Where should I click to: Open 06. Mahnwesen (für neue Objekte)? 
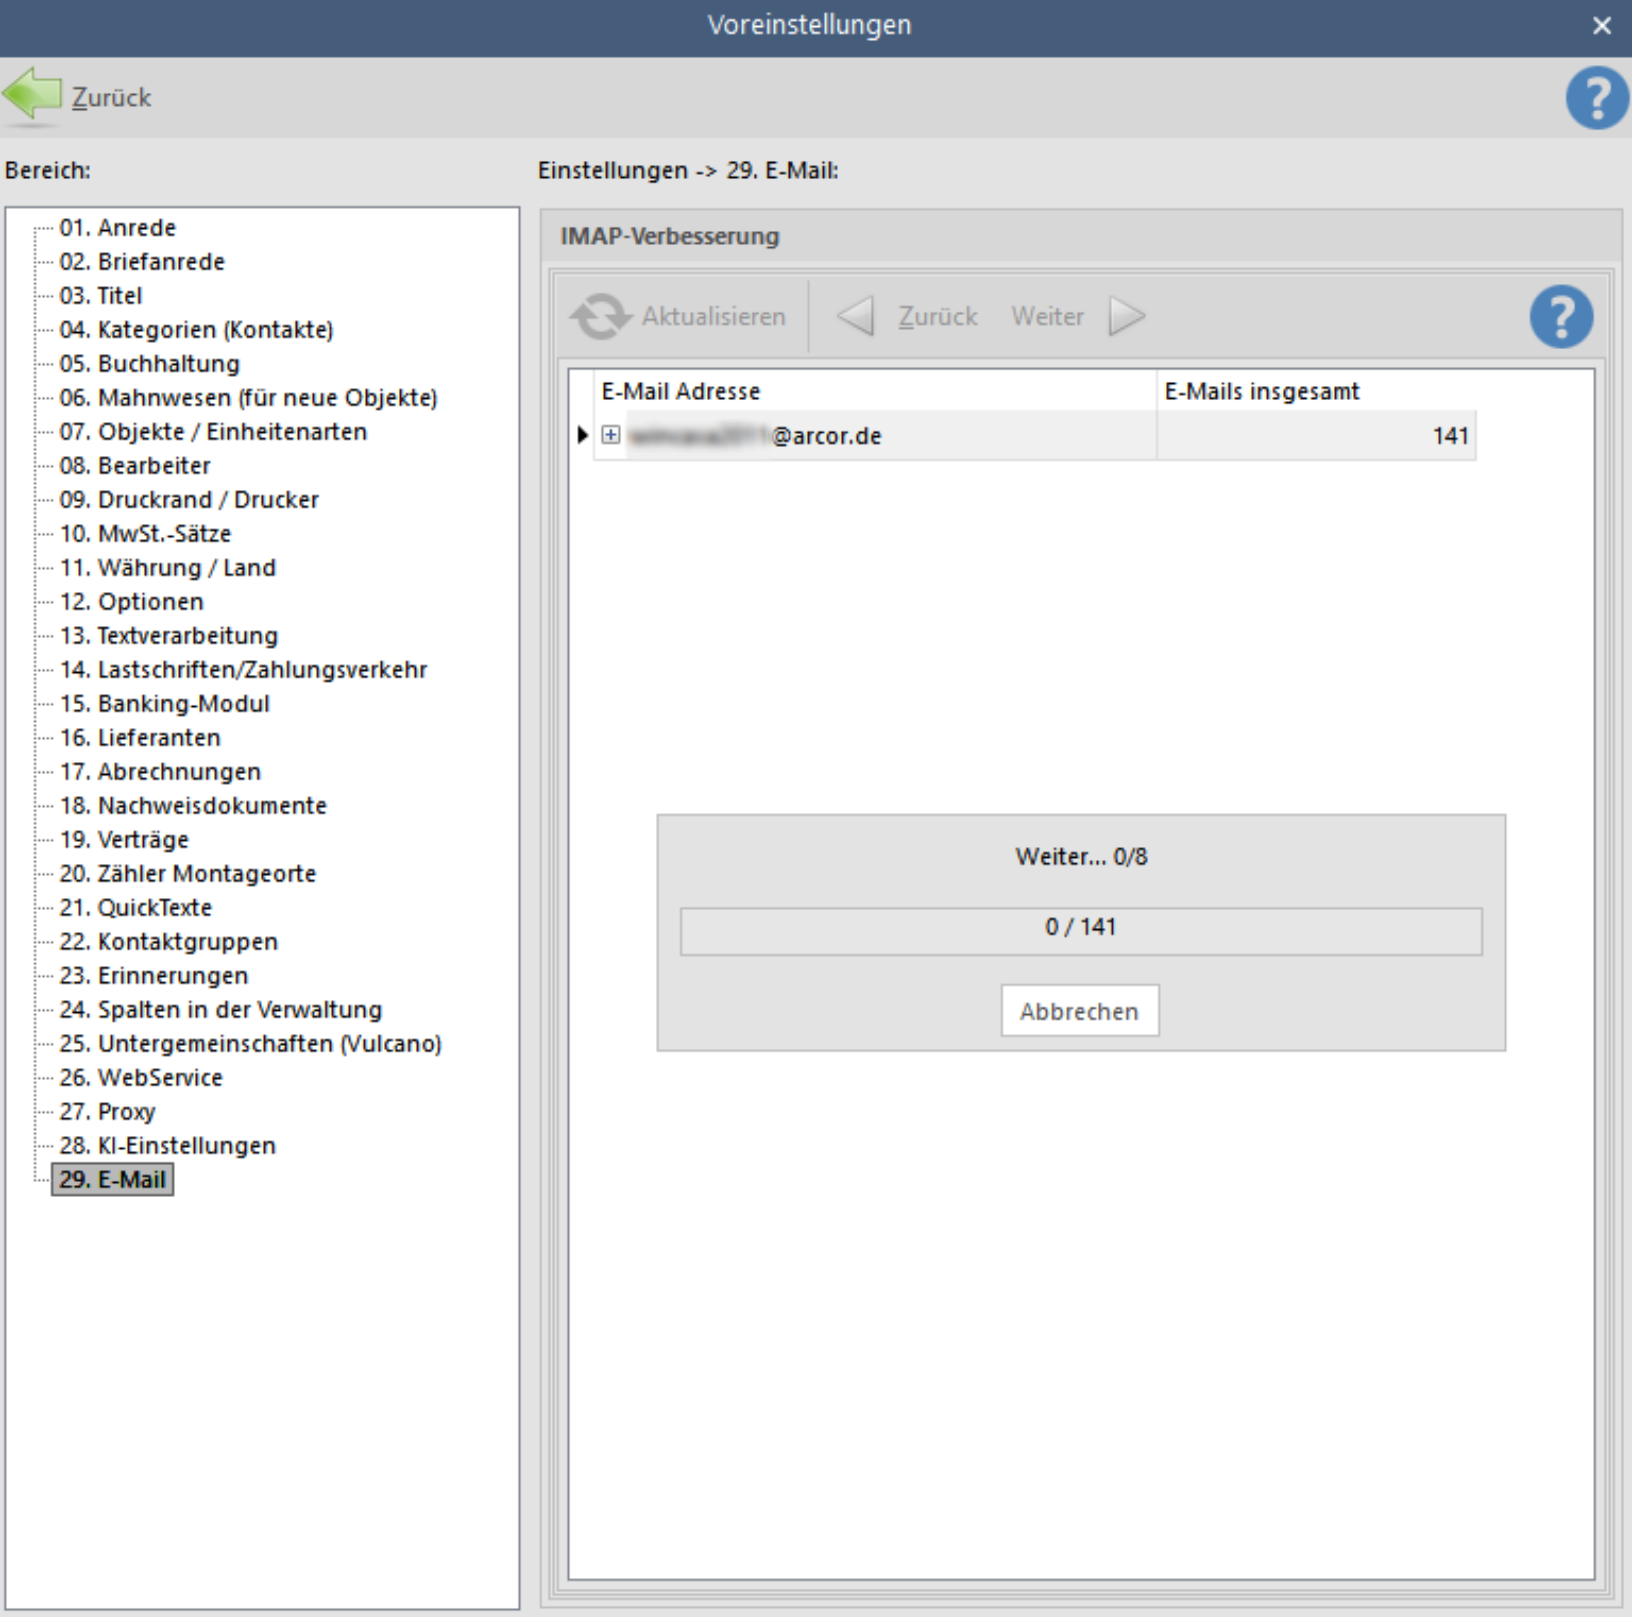click(x=248, y=398)
